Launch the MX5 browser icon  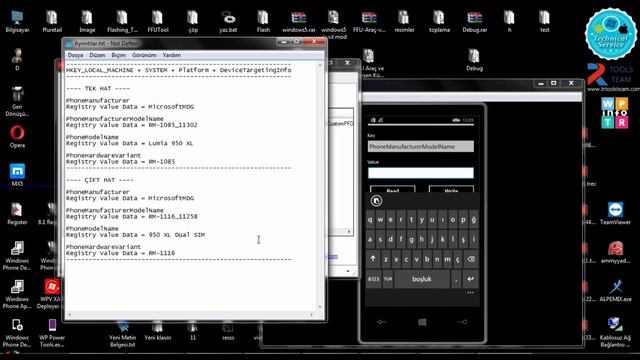click(17, 175)
